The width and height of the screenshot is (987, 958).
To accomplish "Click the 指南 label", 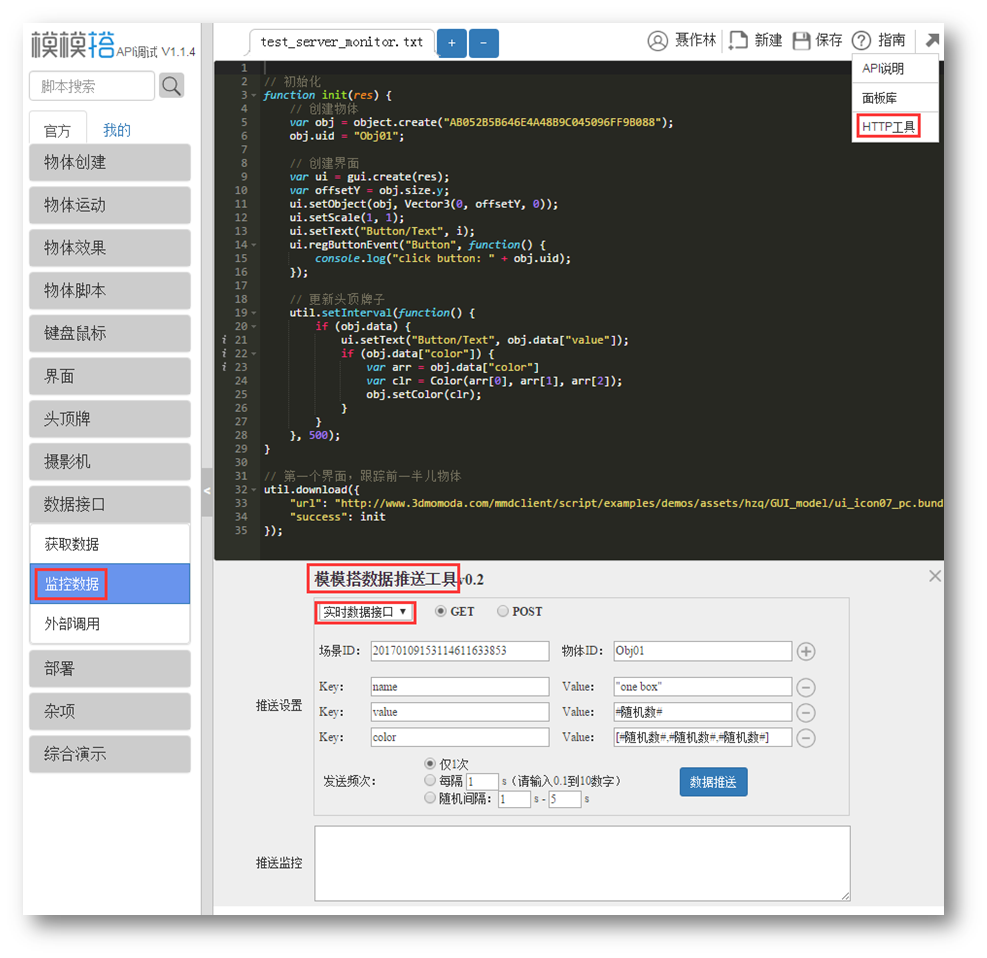I will [891, 41].
